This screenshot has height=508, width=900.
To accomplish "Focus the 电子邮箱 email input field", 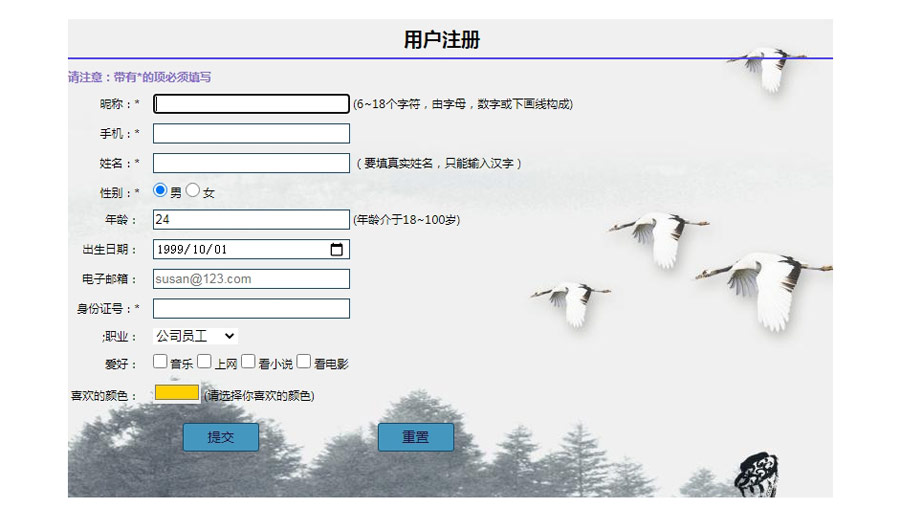I will click(x=251, y=279).
